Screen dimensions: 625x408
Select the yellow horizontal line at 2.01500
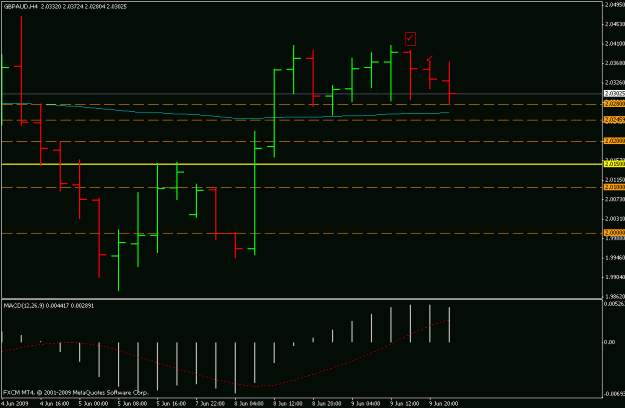coord(301,164)
